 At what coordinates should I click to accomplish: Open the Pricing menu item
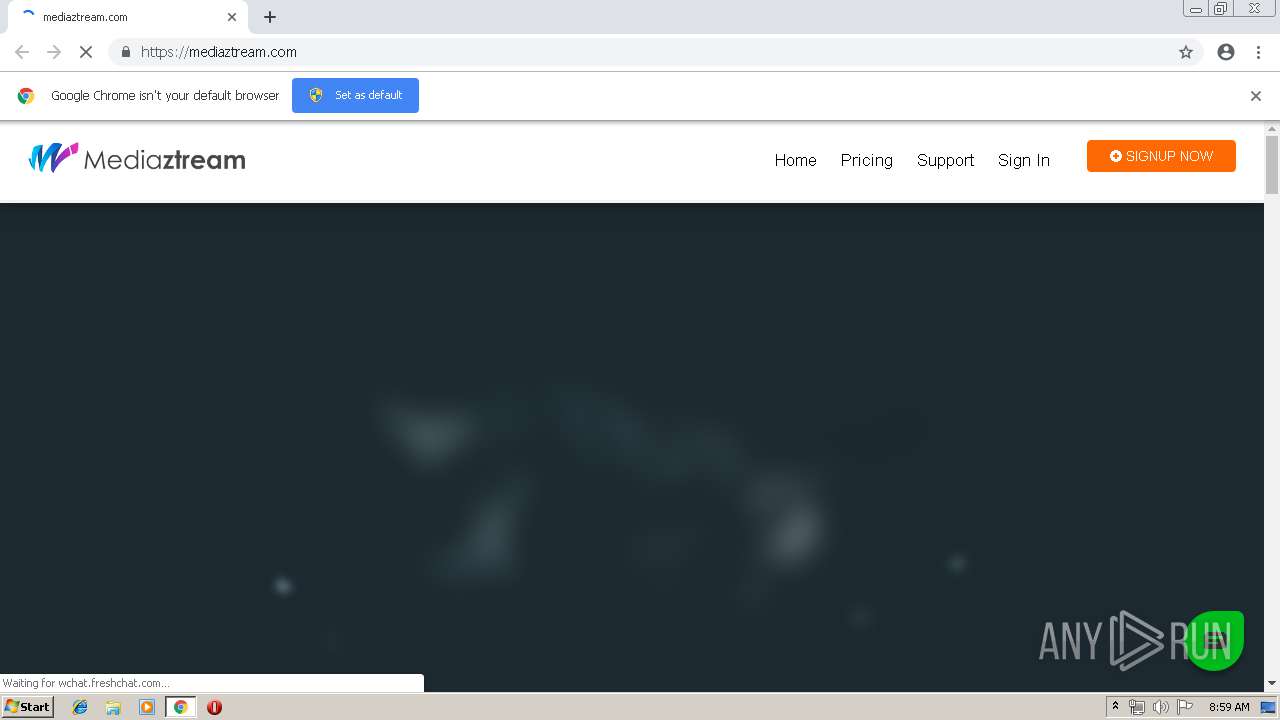[x=866, y=160]
